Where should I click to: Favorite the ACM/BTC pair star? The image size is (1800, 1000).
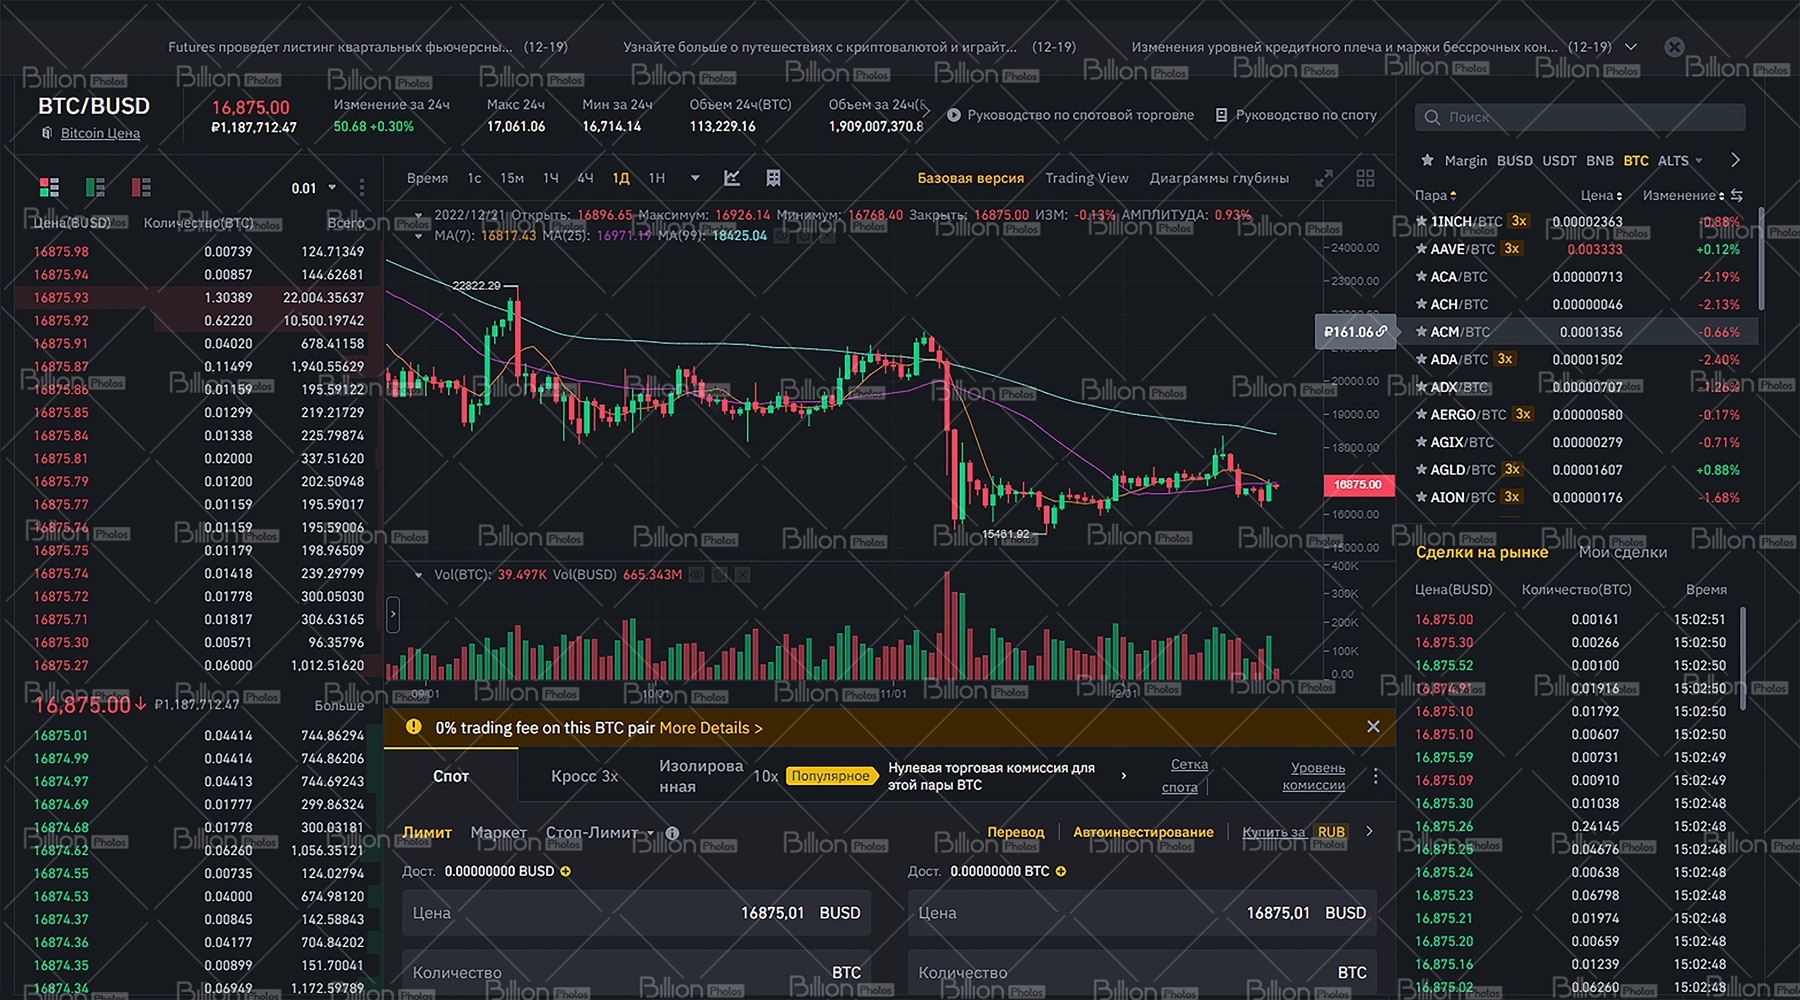coord(1421,331)
